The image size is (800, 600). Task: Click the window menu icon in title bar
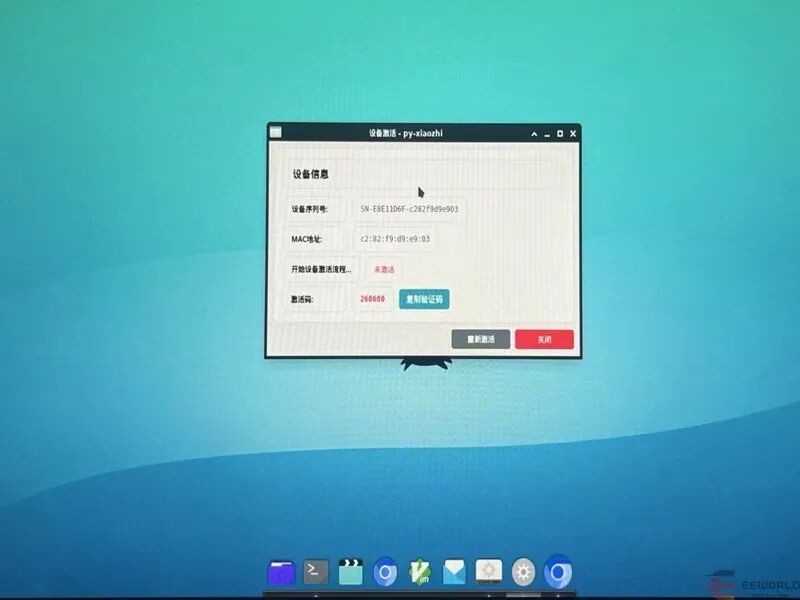coord(276,133)
